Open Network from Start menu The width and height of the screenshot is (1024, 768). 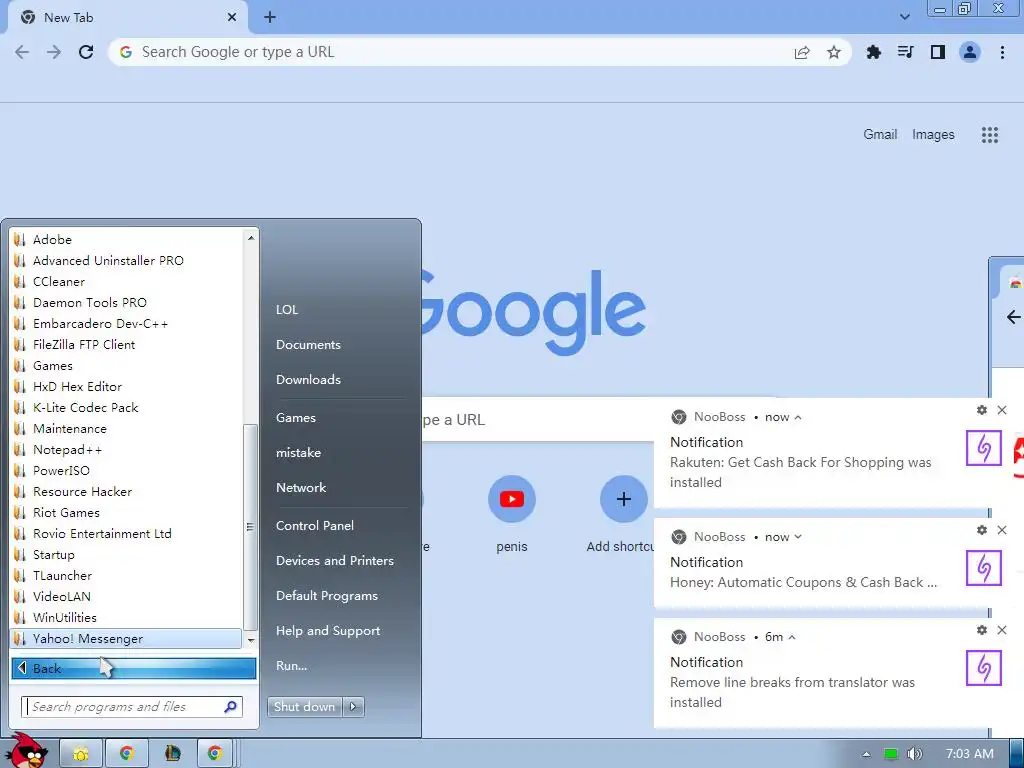coord(301,488)
